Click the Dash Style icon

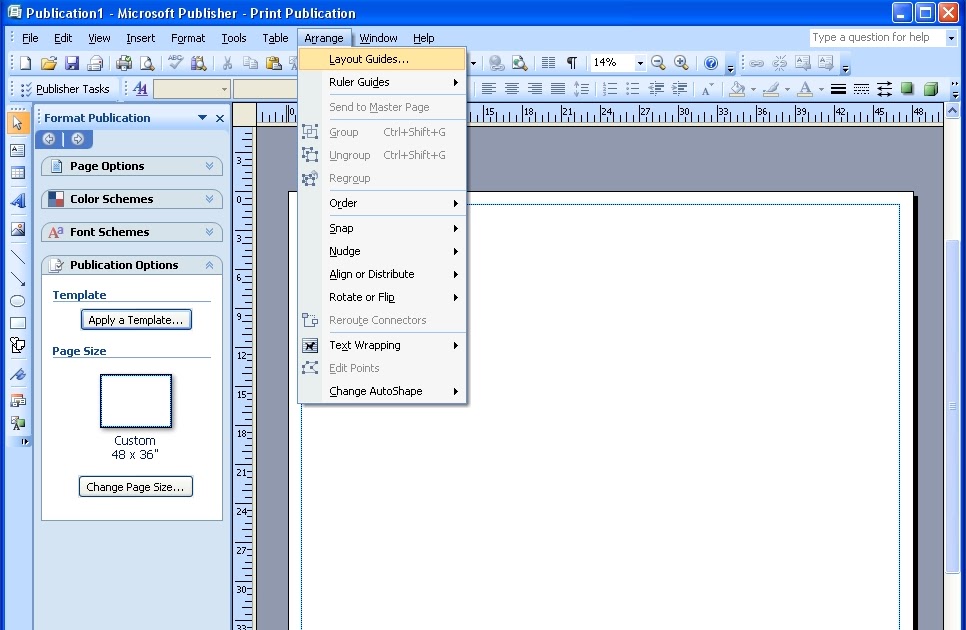[x=861, y=89]
